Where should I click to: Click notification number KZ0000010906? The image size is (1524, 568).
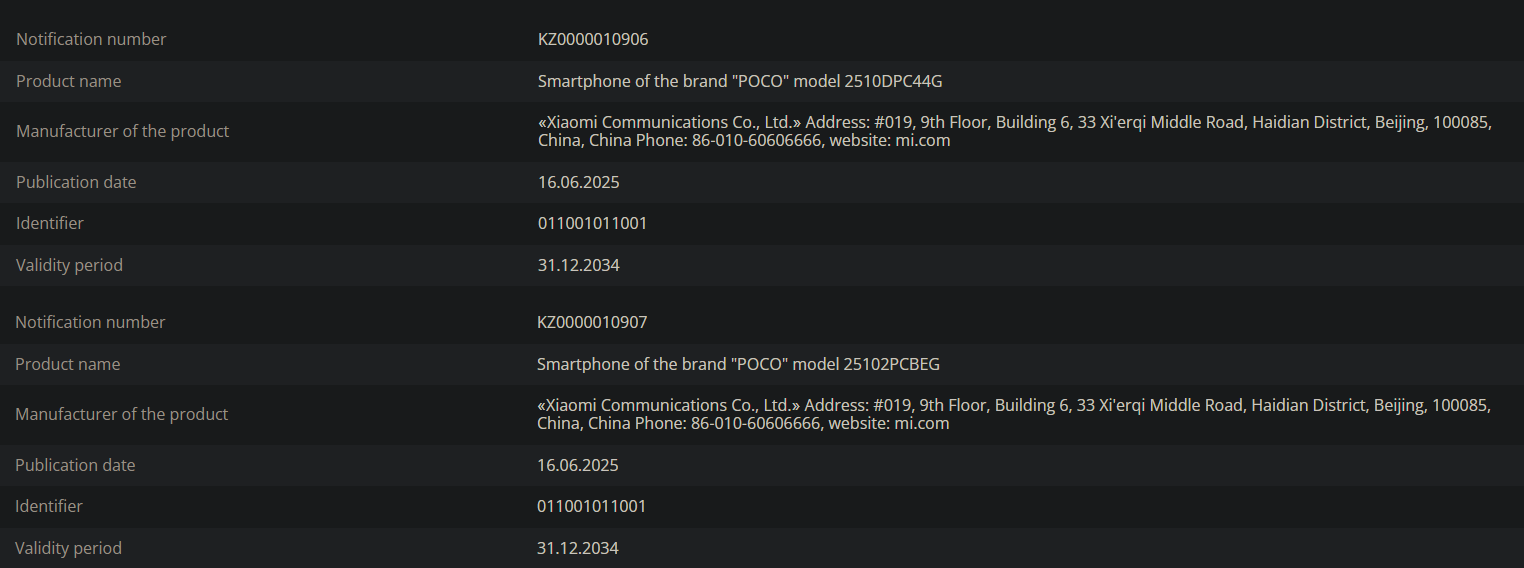point(593,40)
